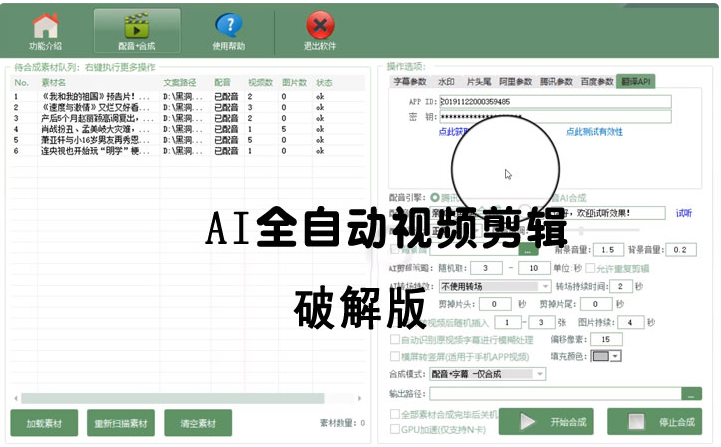
Task: Select the 翻译API tab
Action: tap(636, 81)
